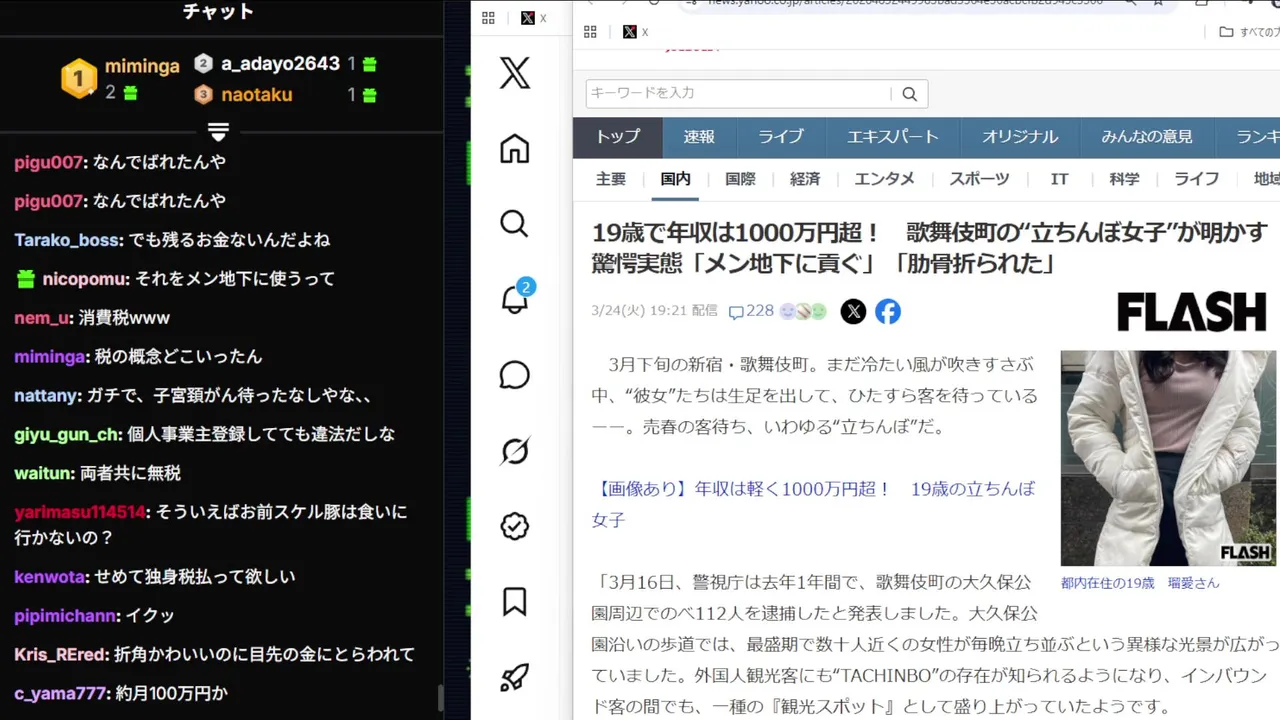This screenshot has width=1280, height=720.
Task: Select 速報 tab
Action: pyautogui.click(x=699, y=137)
